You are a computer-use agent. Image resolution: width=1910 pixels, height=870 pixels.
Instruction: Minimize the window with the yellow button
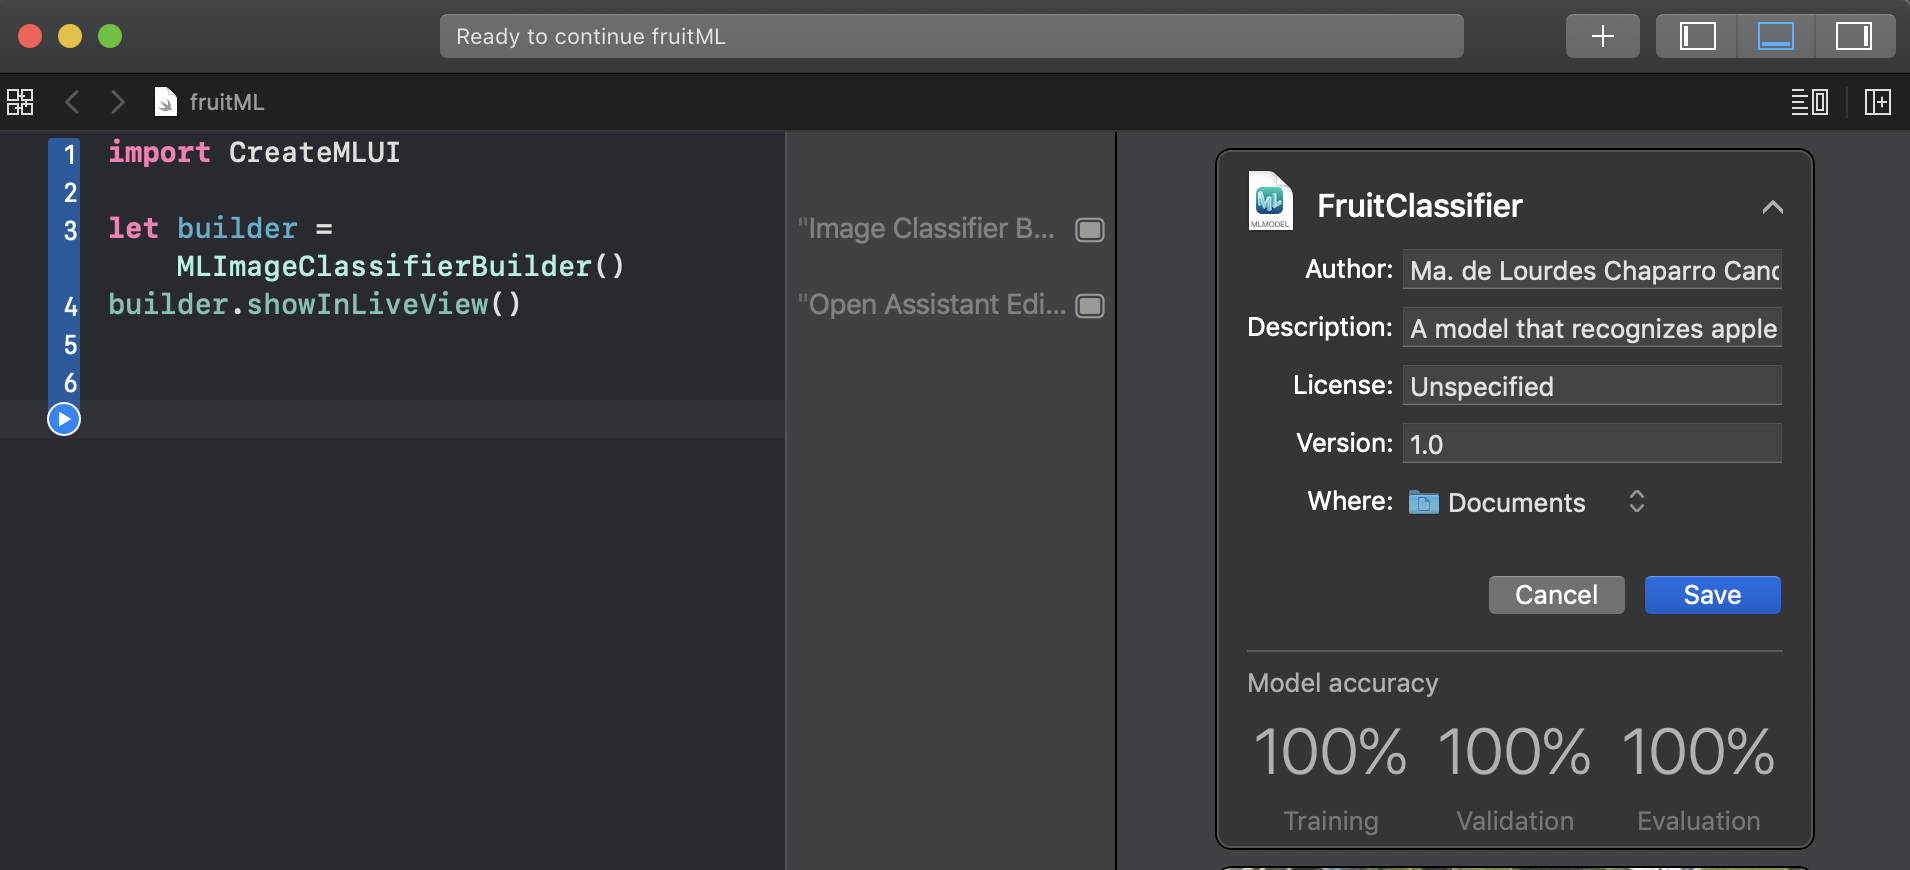point(70,36)
